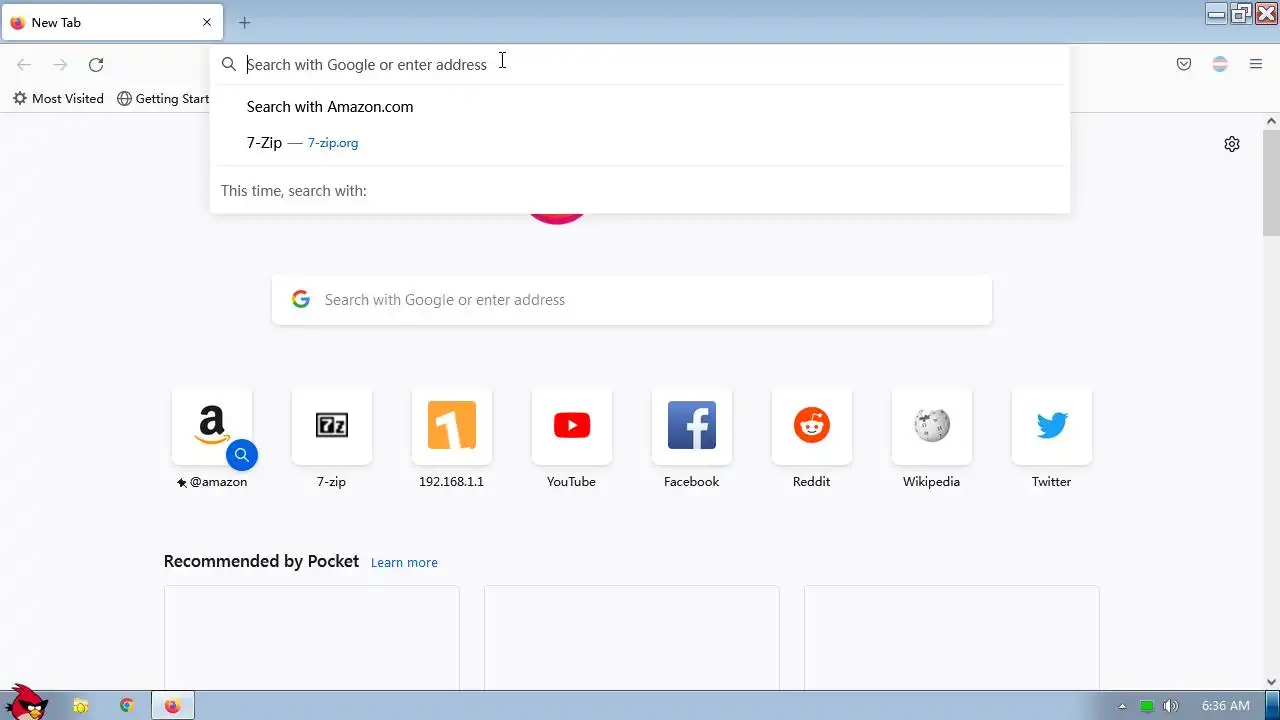This screenshot has height=720, width=1280.
Task: Open the file explorer taskbar icon
Action: [81, 706]
